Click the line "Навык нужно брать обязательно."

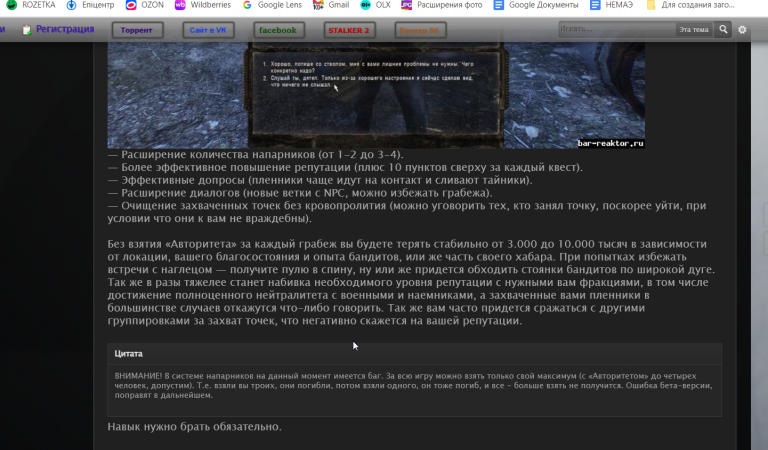(x=194, y=426)
